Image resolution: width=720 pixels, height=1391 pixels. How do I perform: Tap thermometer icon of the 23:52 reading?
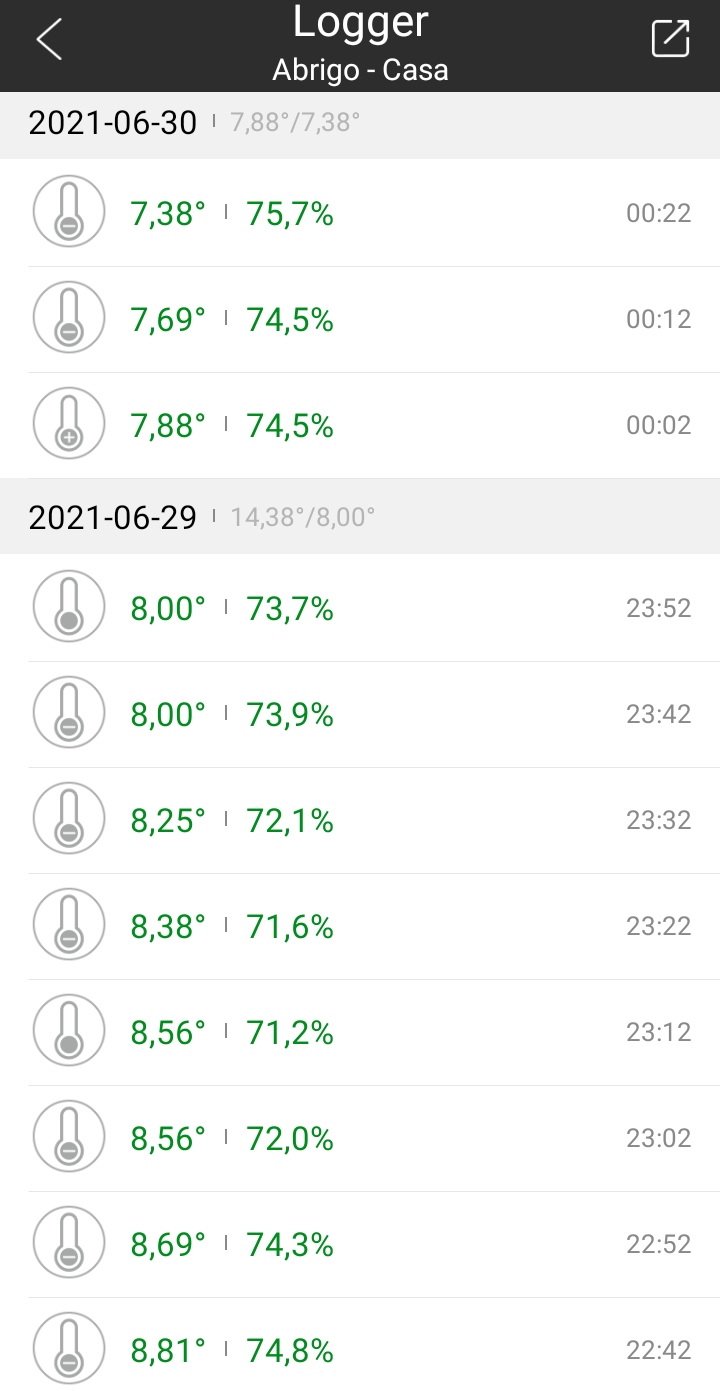pyautogui.click(x=69, y=607)
